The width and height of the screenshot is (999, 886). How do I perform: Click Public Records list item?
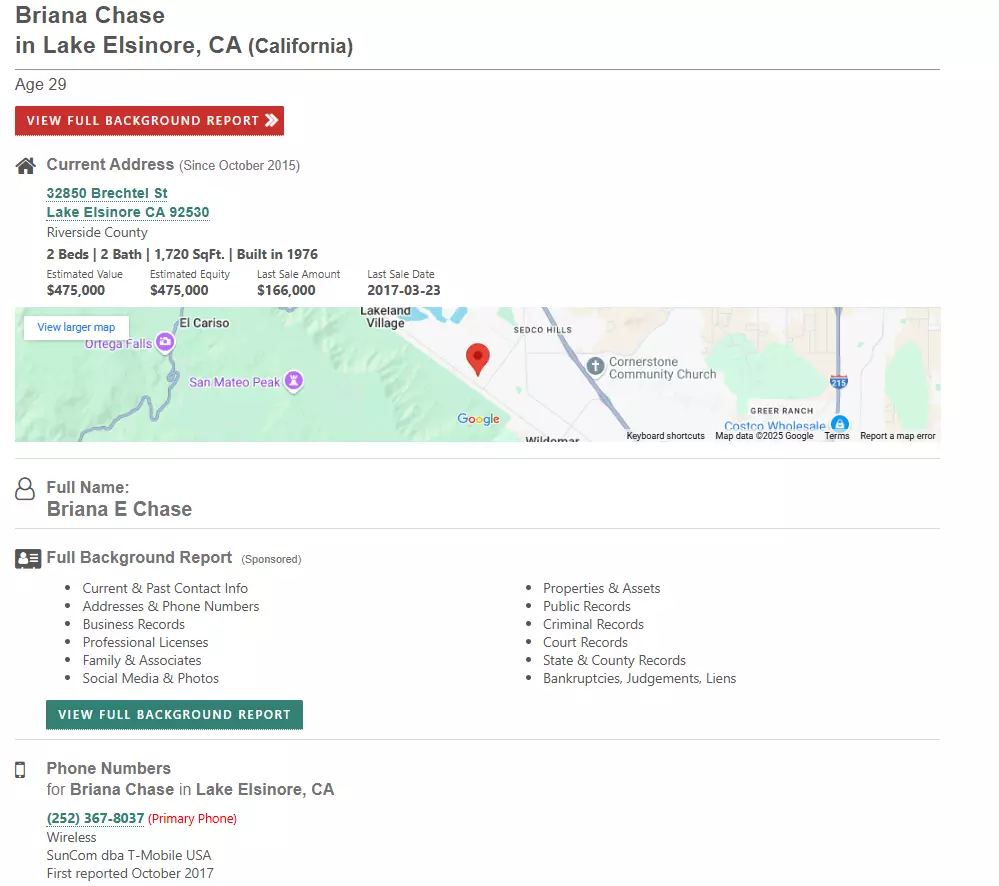pos(587,606)
